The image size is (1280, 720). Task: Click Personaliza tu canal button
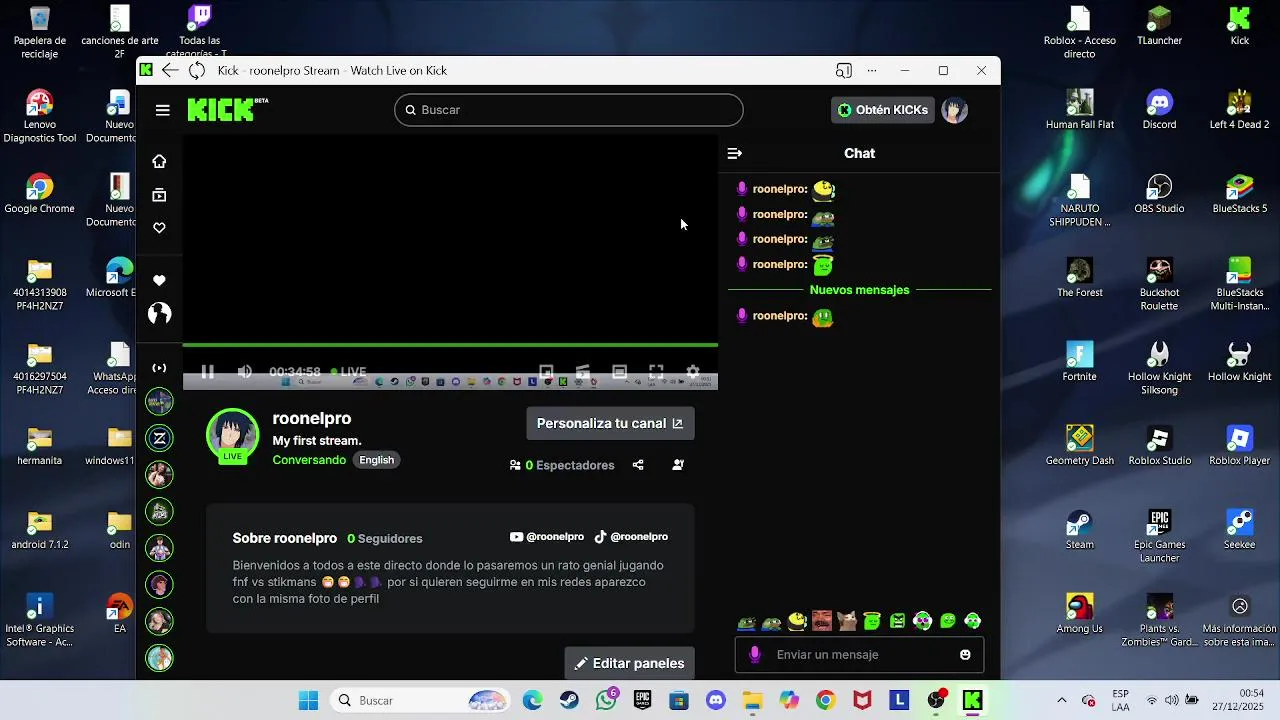coord(610,423)
